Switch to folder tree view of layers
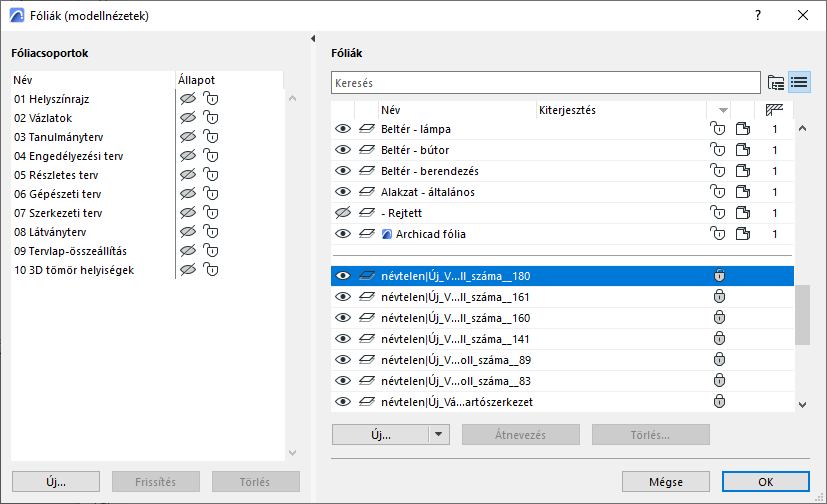Image resolution: width=827 pixels, height=504 pixels. pos(776,82)
